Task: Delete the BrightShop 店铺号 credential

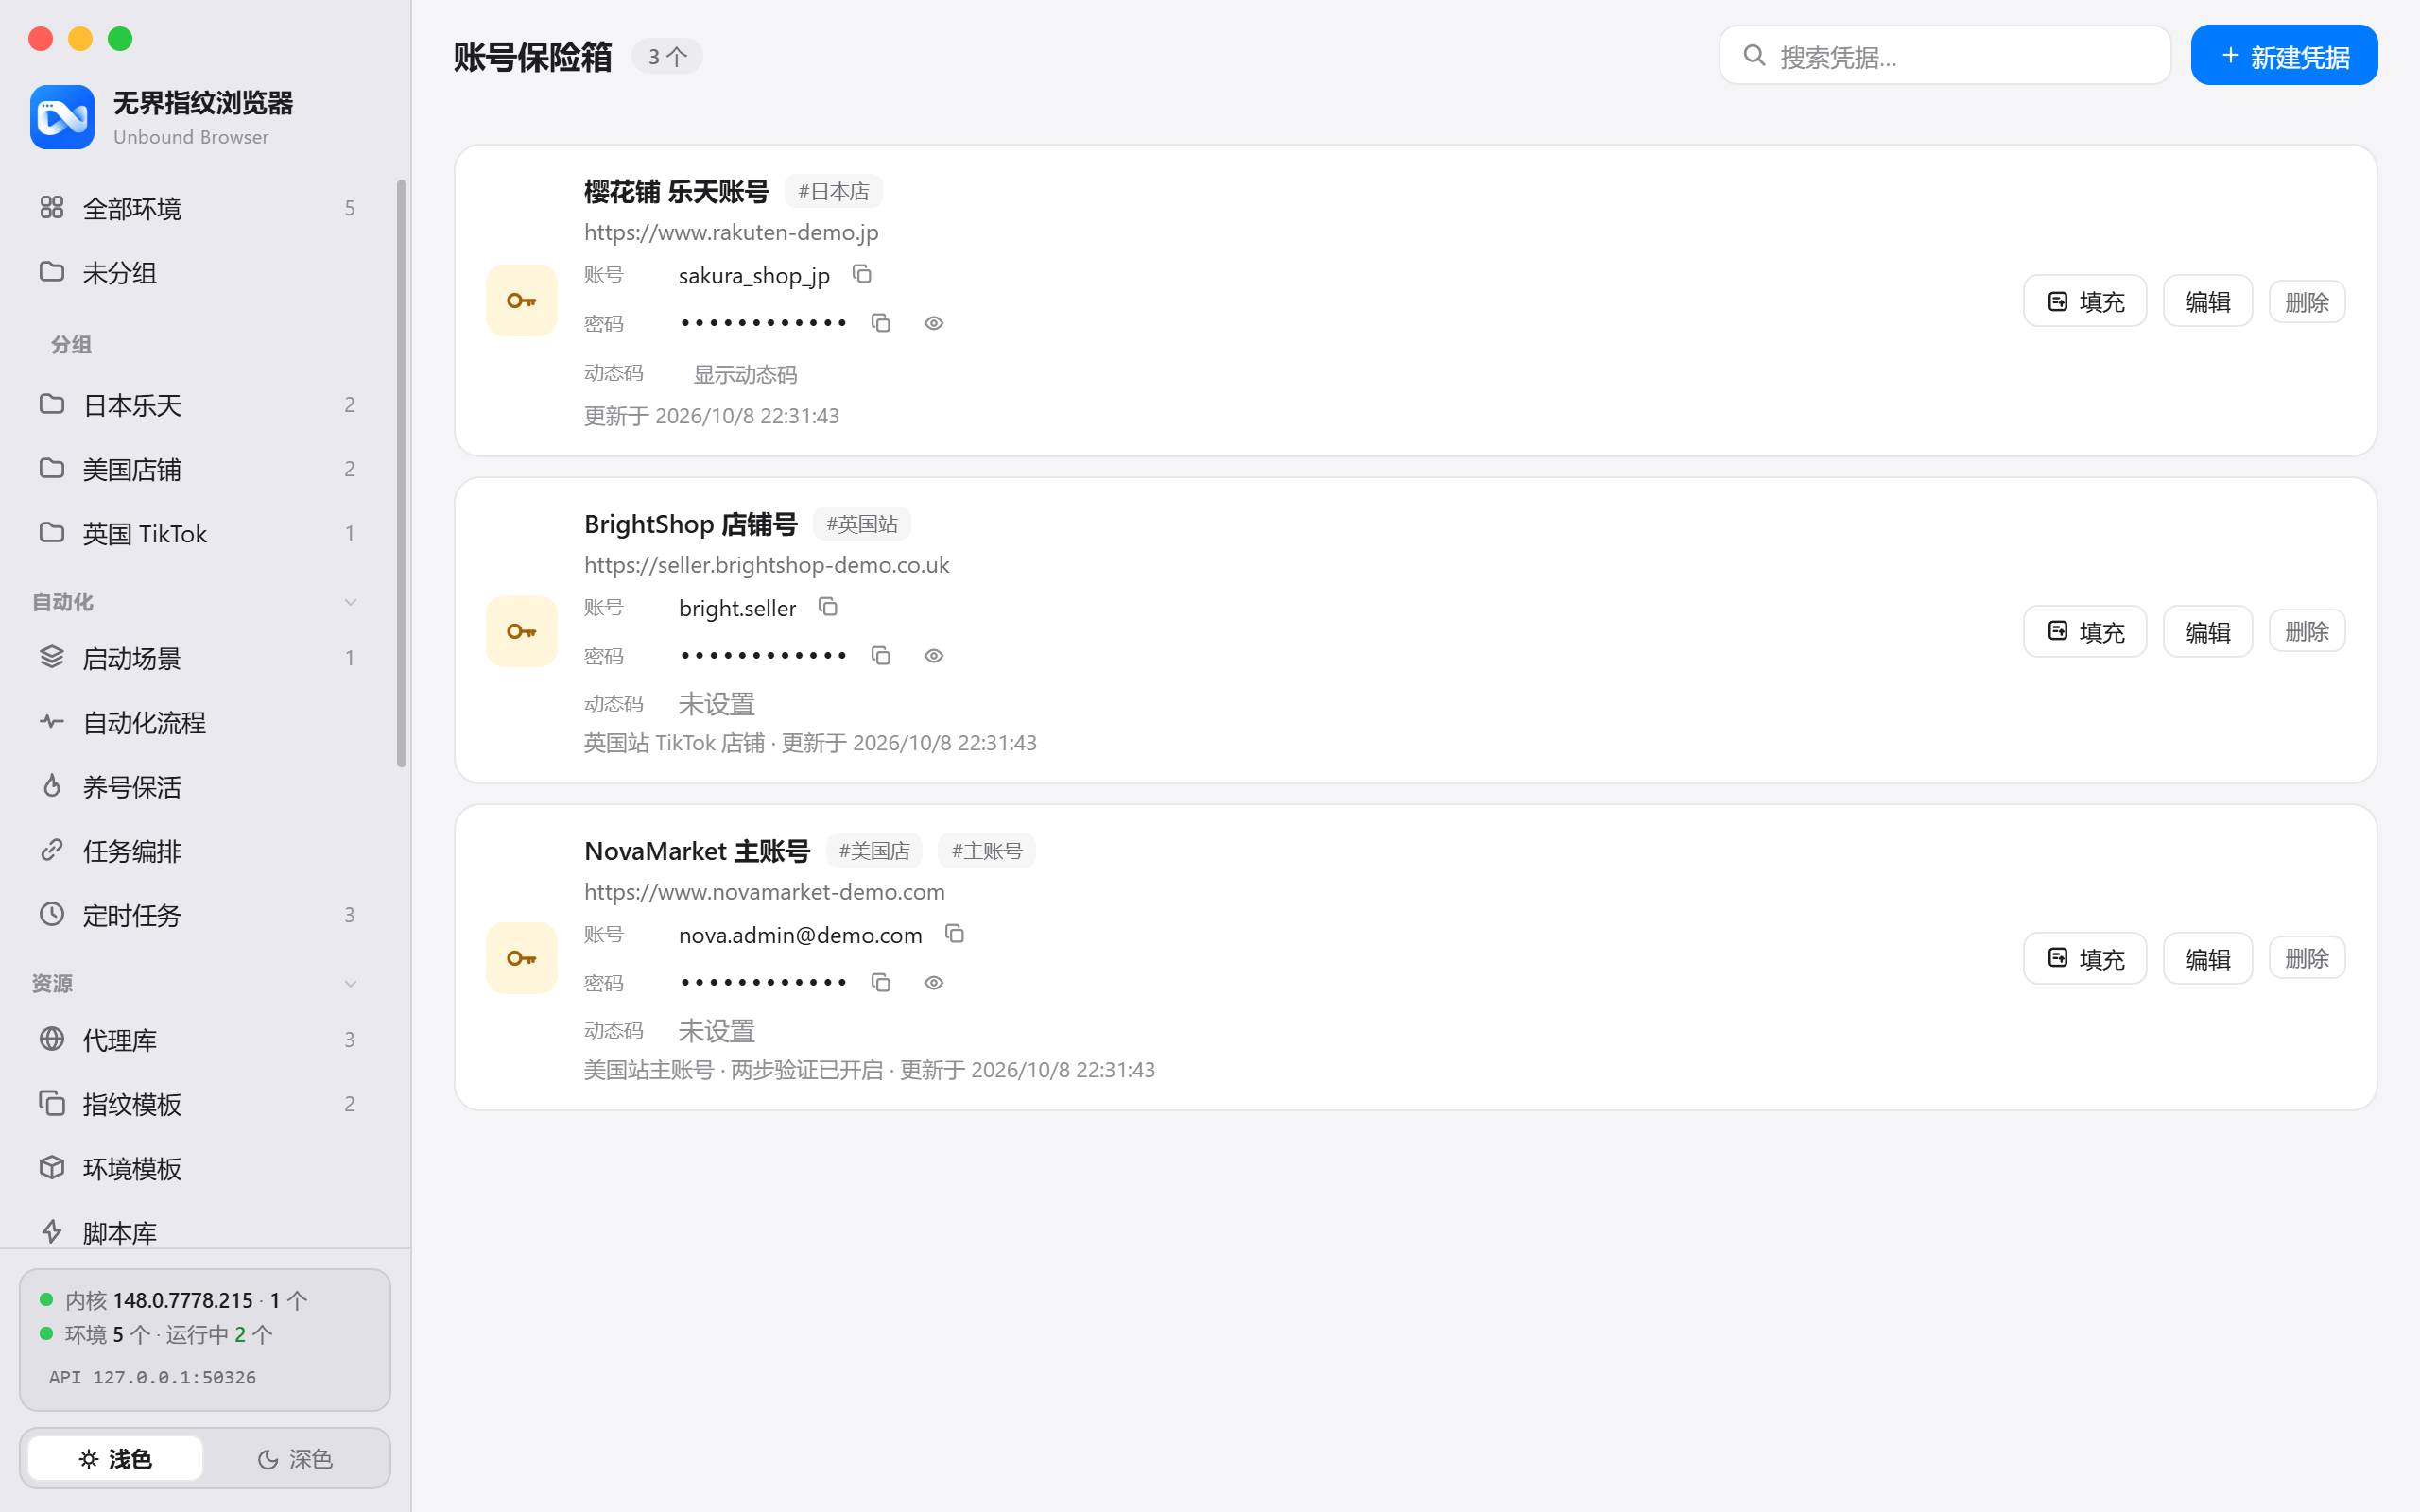Action: tap(2306, 631)
